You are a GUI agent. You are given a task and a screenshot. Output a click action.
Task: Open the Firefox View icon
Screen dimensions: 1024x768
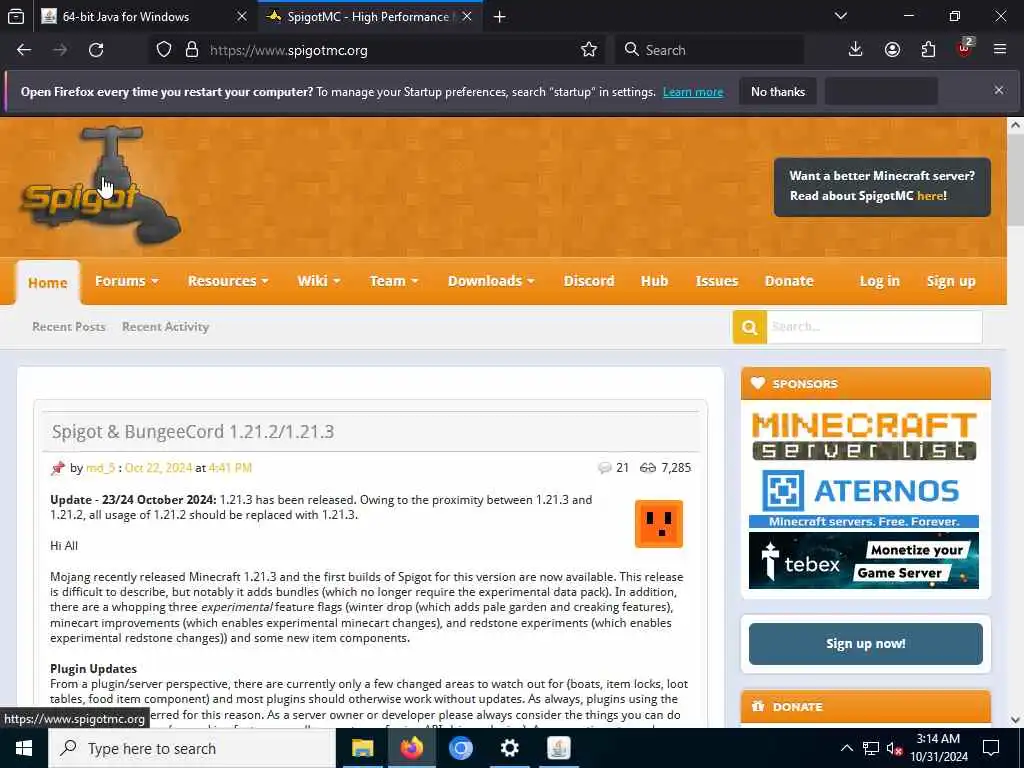point(16,17)
